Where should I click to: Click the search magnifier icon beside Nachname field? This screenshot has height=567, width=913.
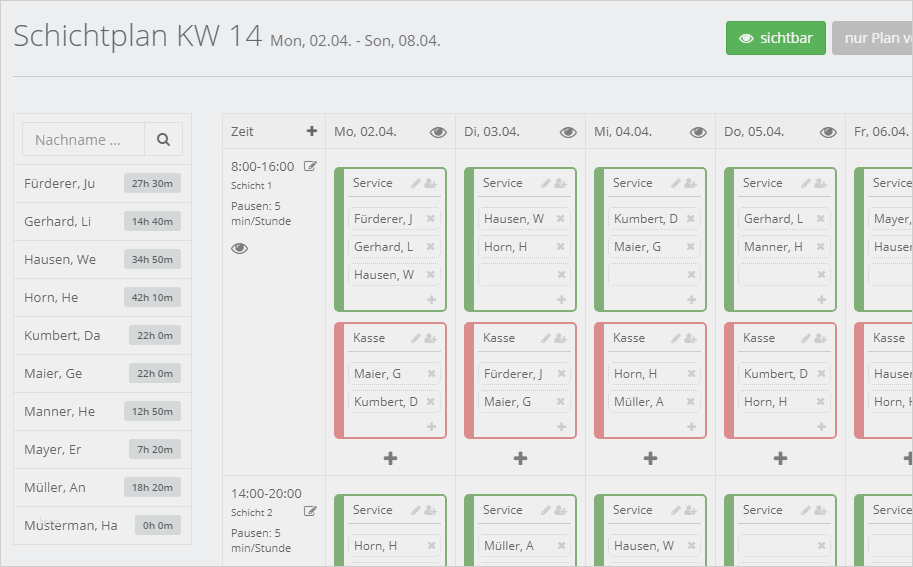pyautogui.click(x=163, y=140)
